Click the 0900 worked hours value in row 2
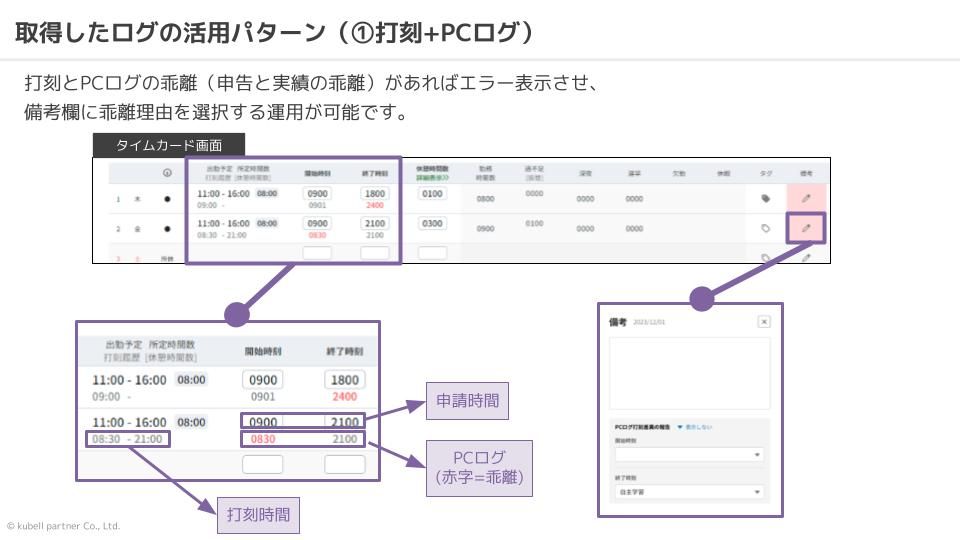This screenshot has width=960, height=540. coord(486,228)
